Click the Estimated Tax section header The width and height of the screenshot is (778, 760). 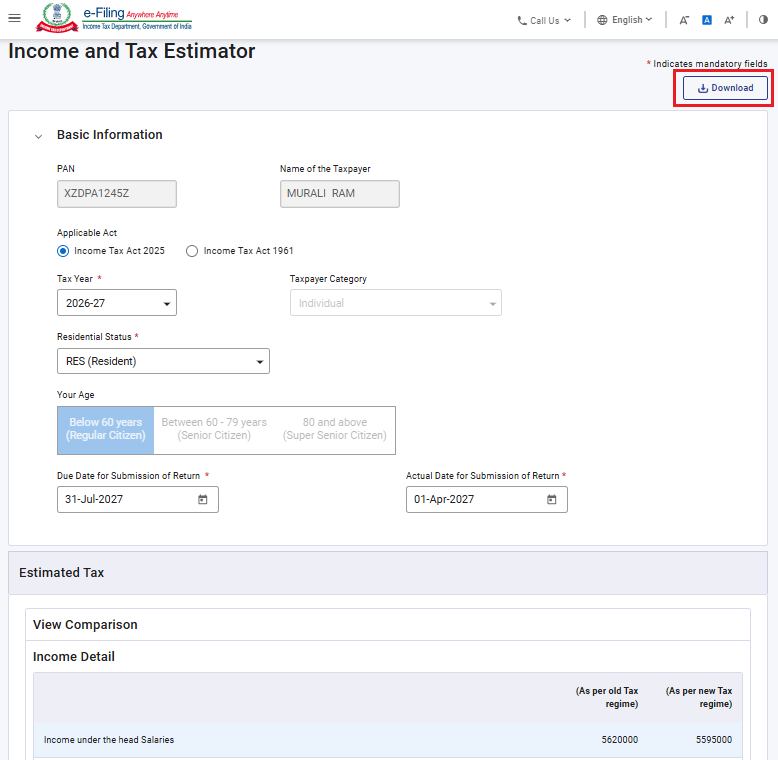coord(388,573)
